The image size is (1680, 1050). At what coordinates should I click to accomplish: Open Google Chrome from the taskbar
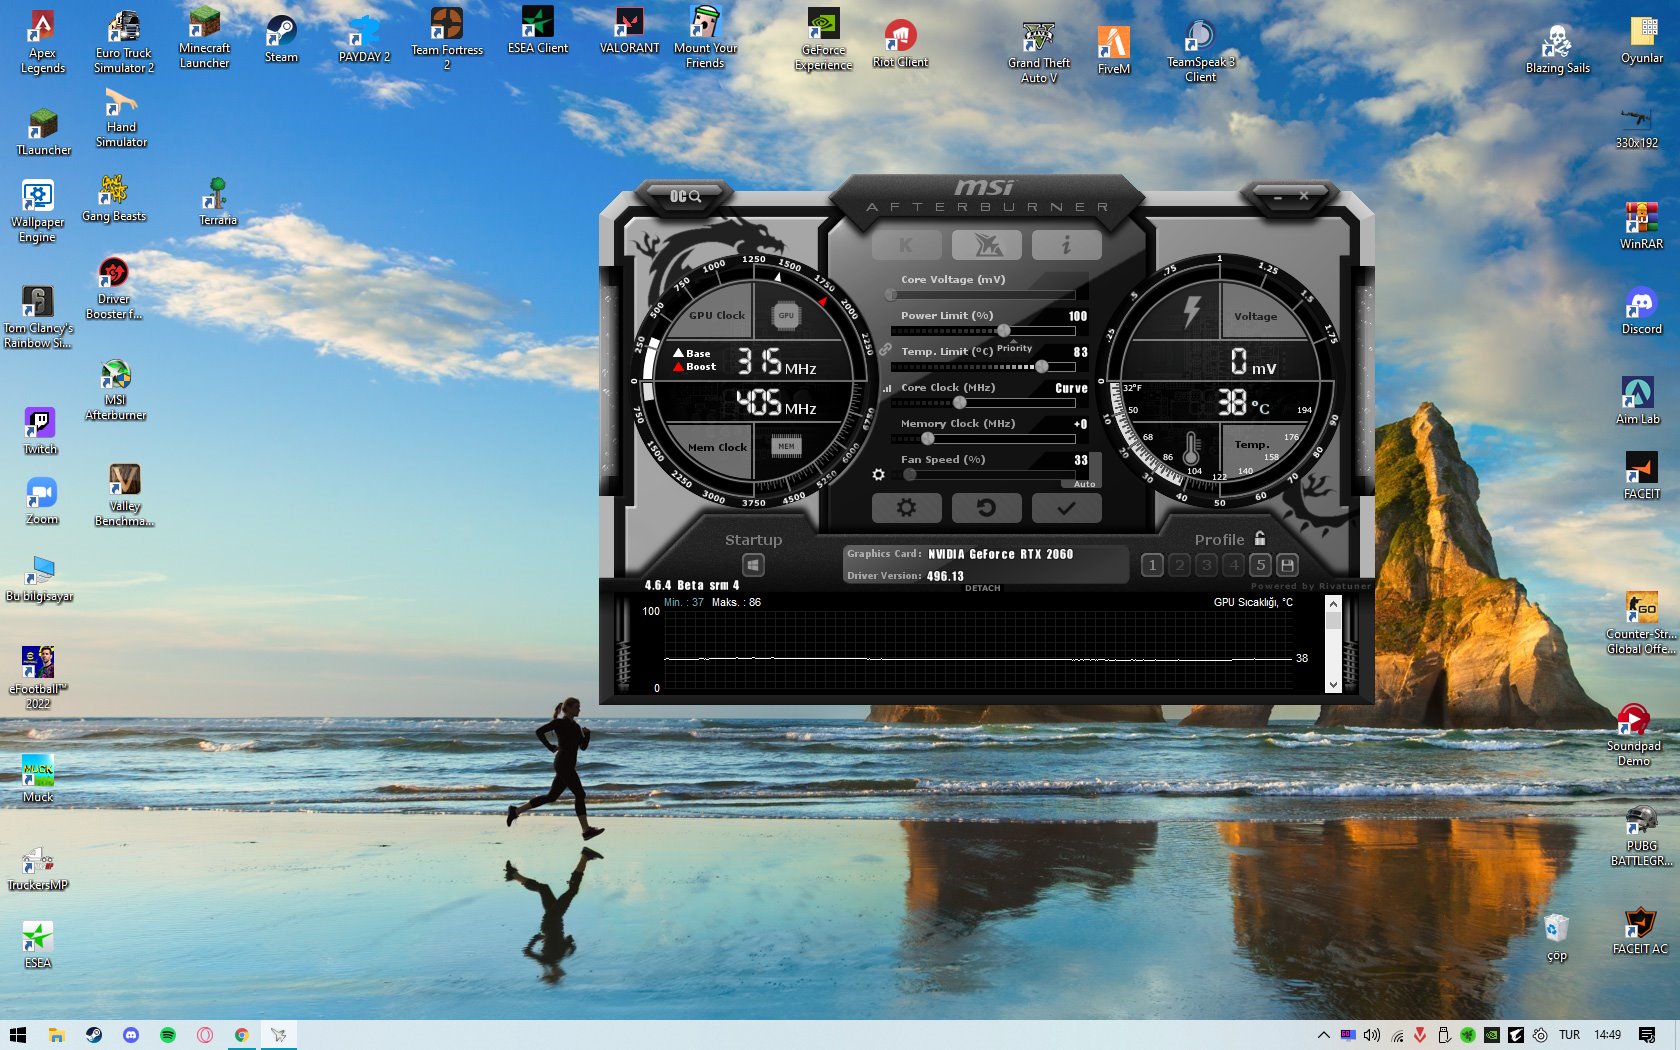click(241, 1035)
